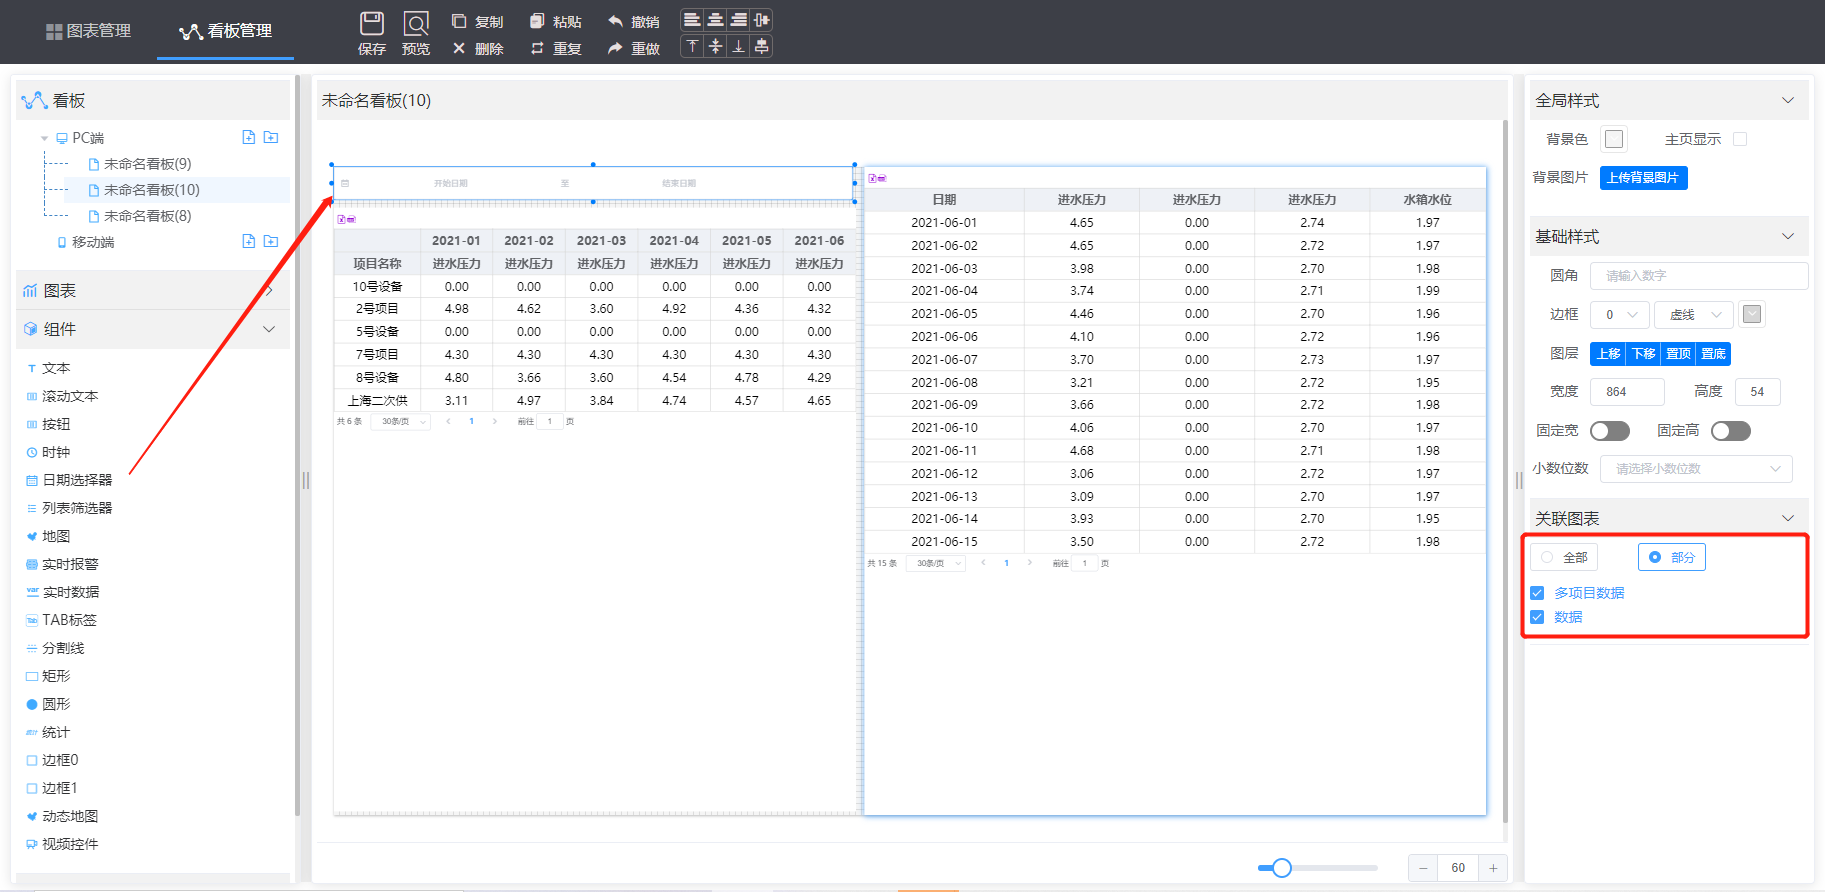1825x892 pixels.
Task: Align selected components to horizontal center
Action: coord(715,20)
